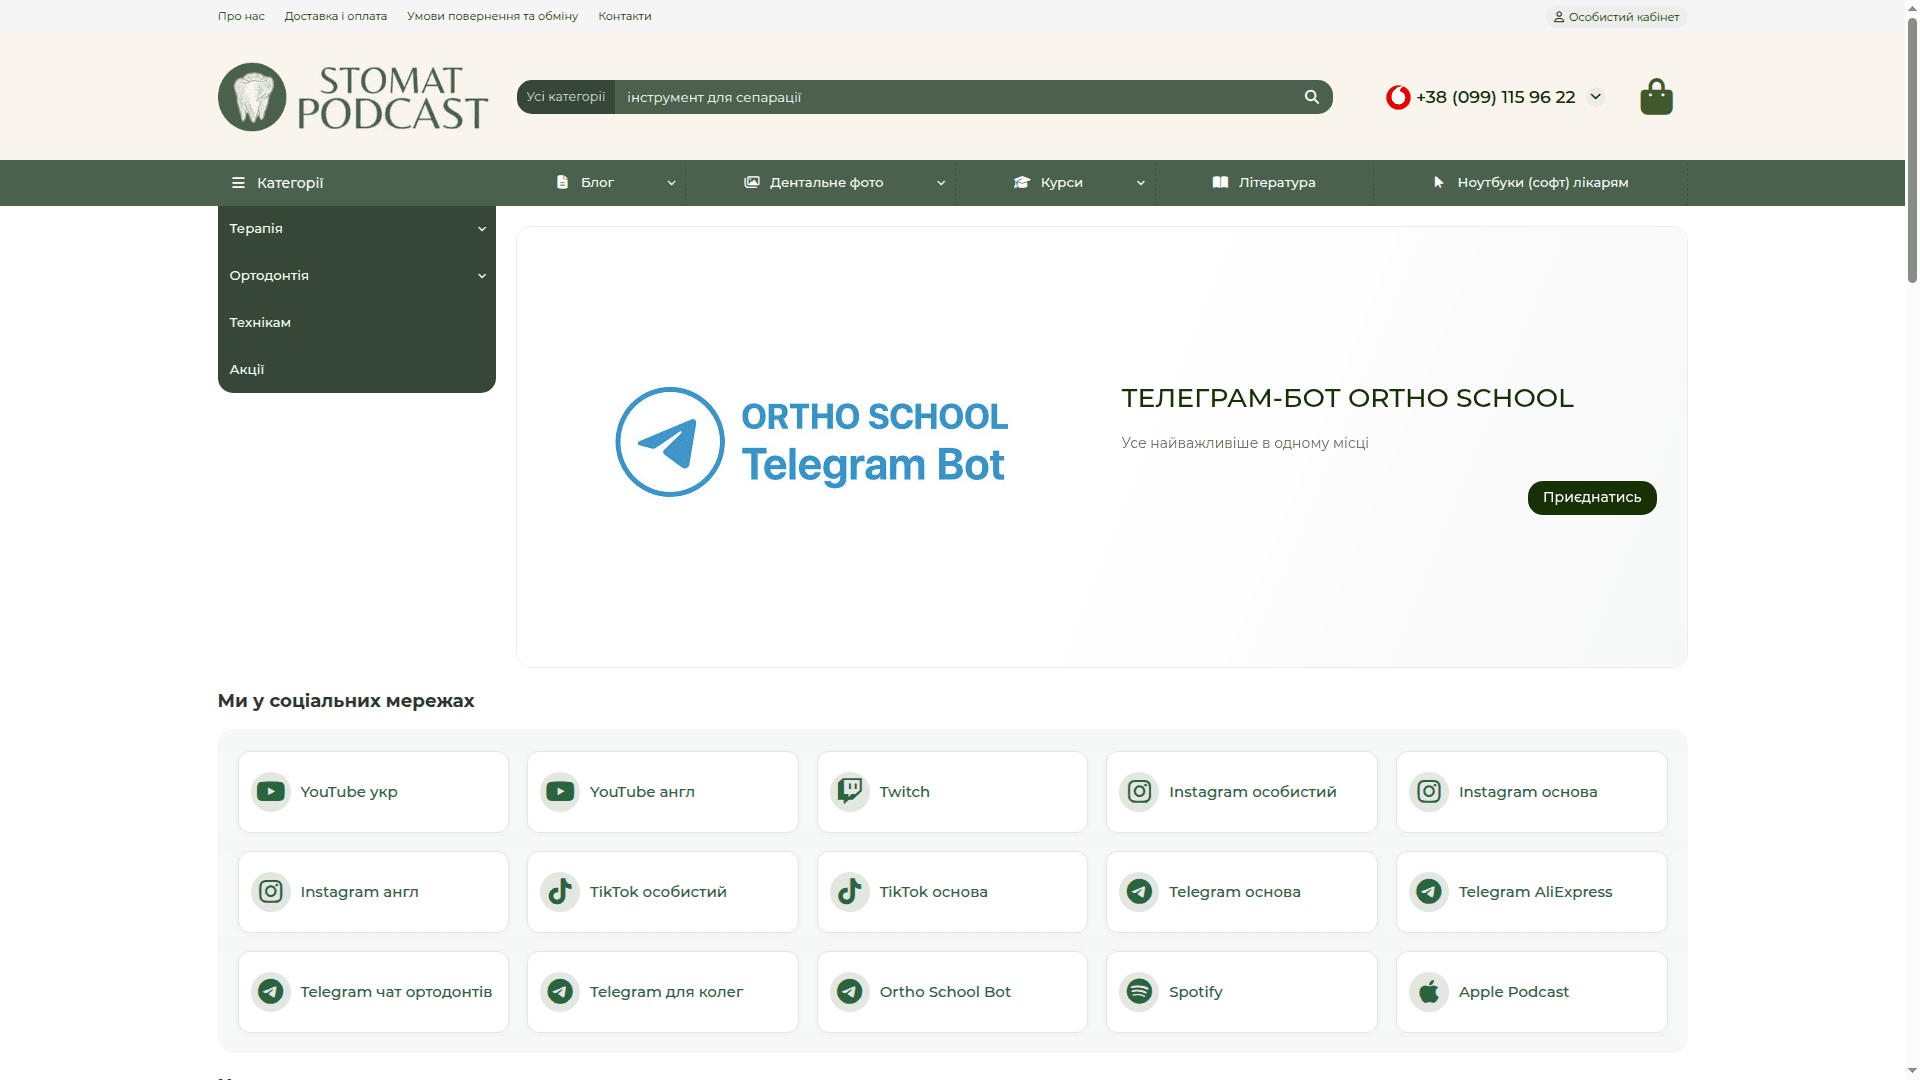This screenshot has width=1920, height=1080.
Task: Click the Ortho School Telegram Bot banner image
Action: [812, 442]
